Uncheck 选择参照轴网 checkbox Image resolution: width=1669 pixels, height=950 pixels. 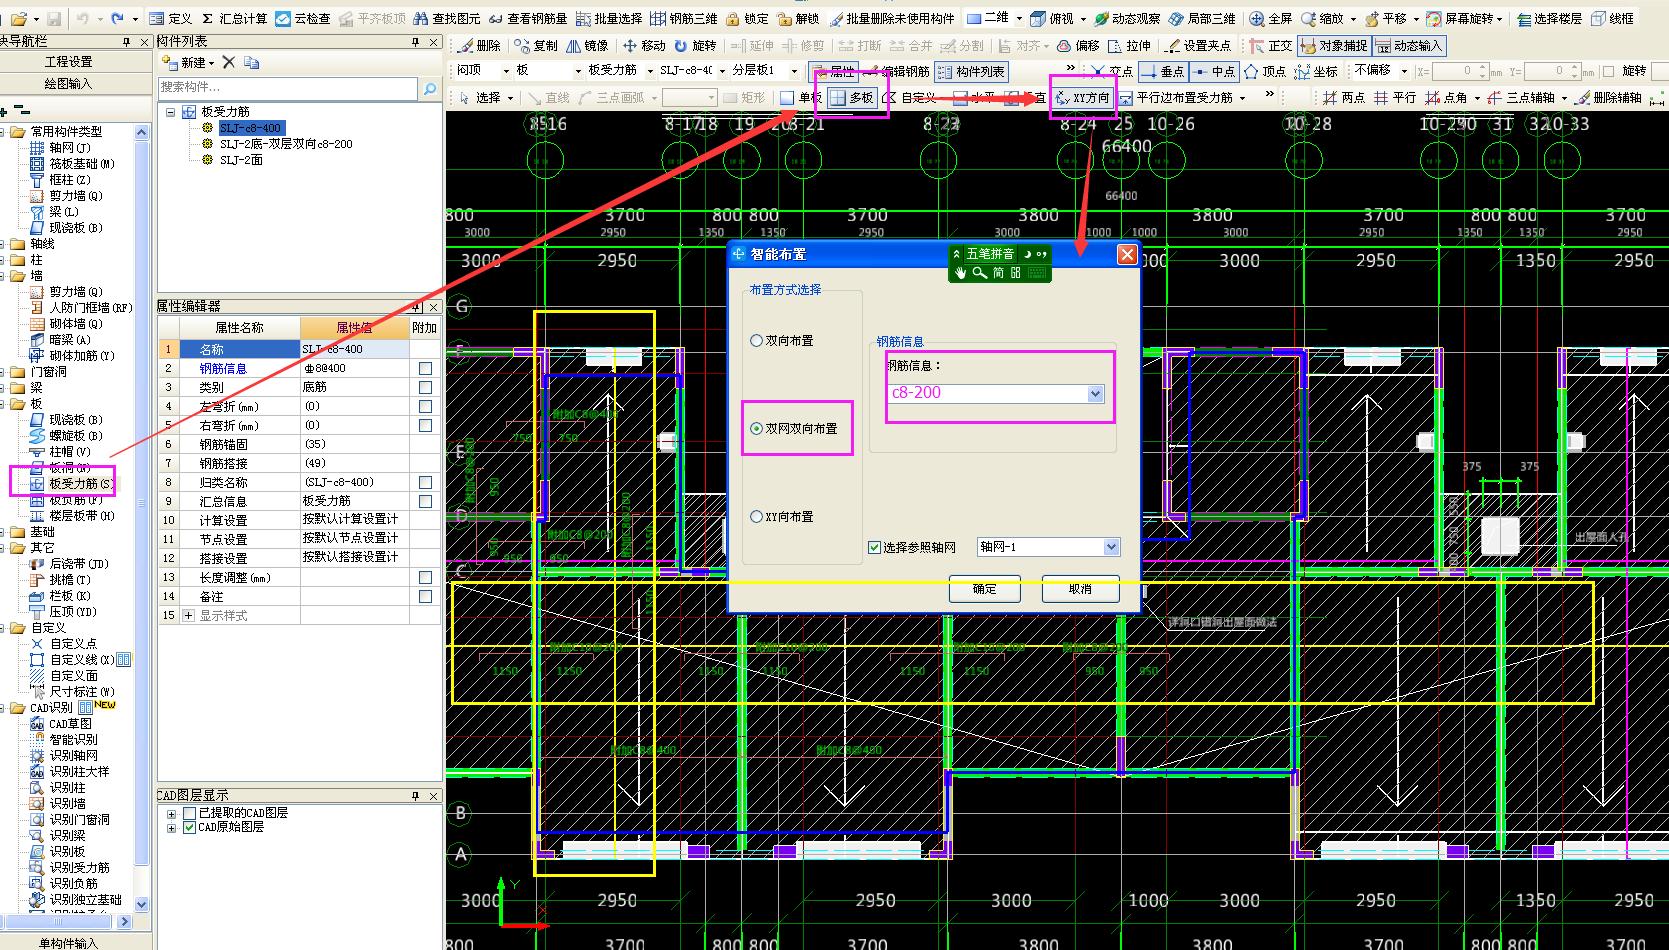875,548
